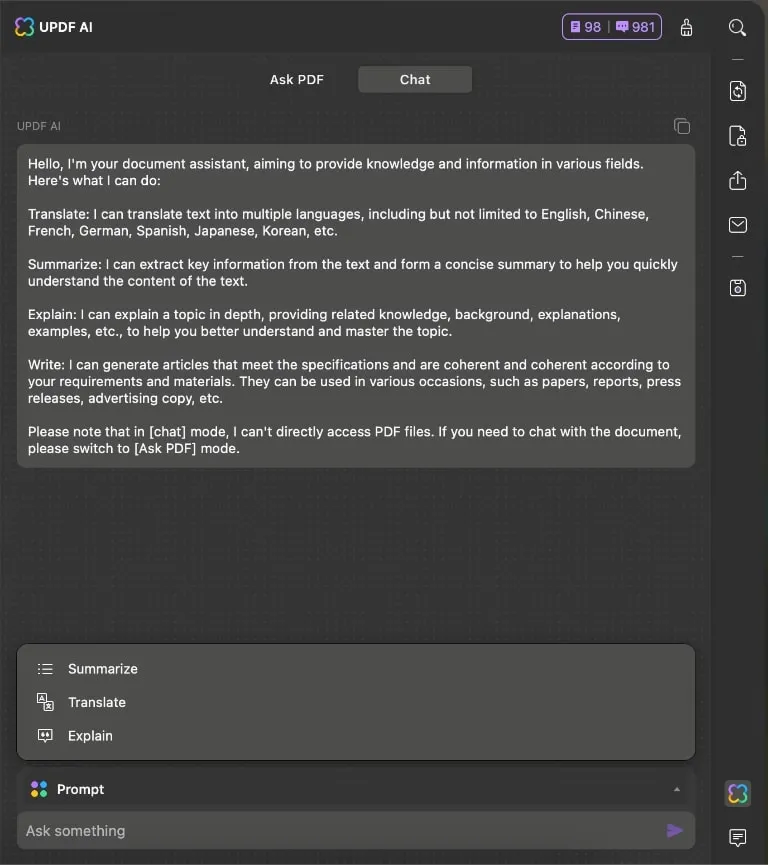Image resolution: width=768 pixels, height=865 pixels.
Task: Click the clear chat broom icon
Action: [x=686, y=27]
